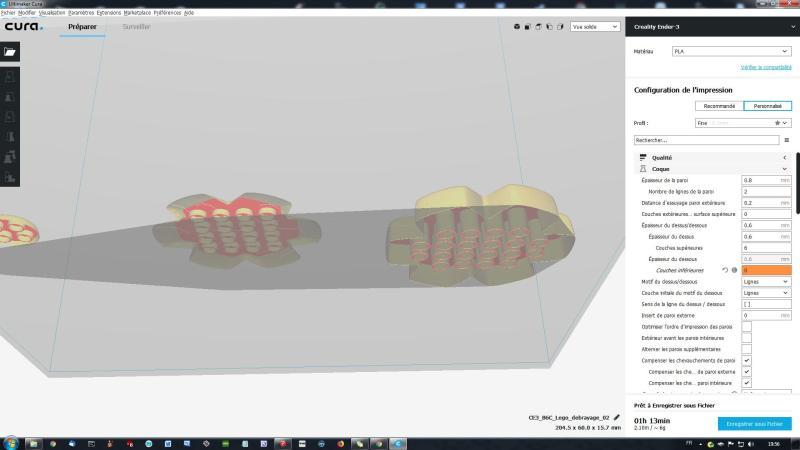
Task: Click pencil icon to rename the print job
Action: click(616, 417)
